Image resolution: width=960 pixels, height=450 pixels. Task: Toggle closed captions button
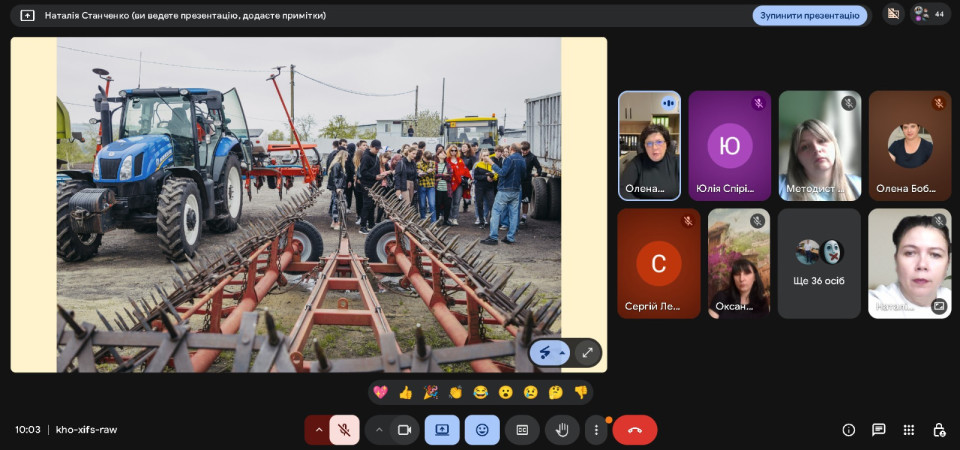tap(522, 430)
